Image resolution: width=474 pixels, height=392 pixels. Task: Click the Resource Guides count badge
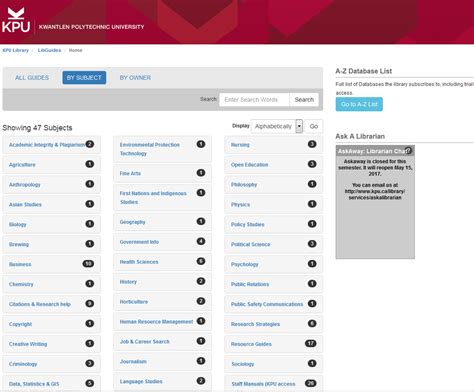click(311, 343)
